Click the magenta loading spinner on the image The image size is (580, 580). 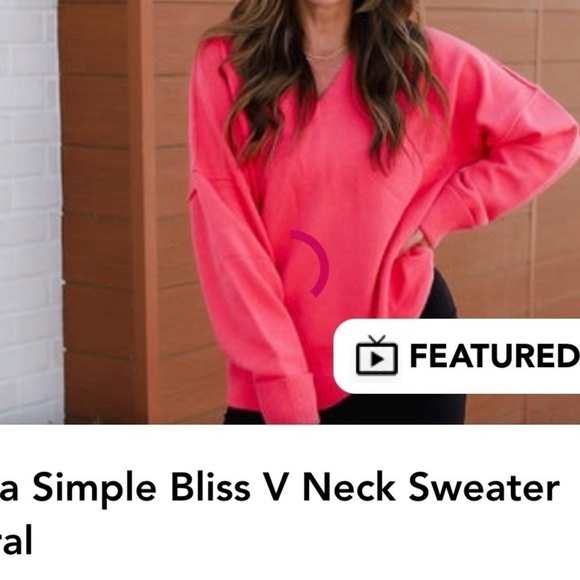[x=310, y=263]
